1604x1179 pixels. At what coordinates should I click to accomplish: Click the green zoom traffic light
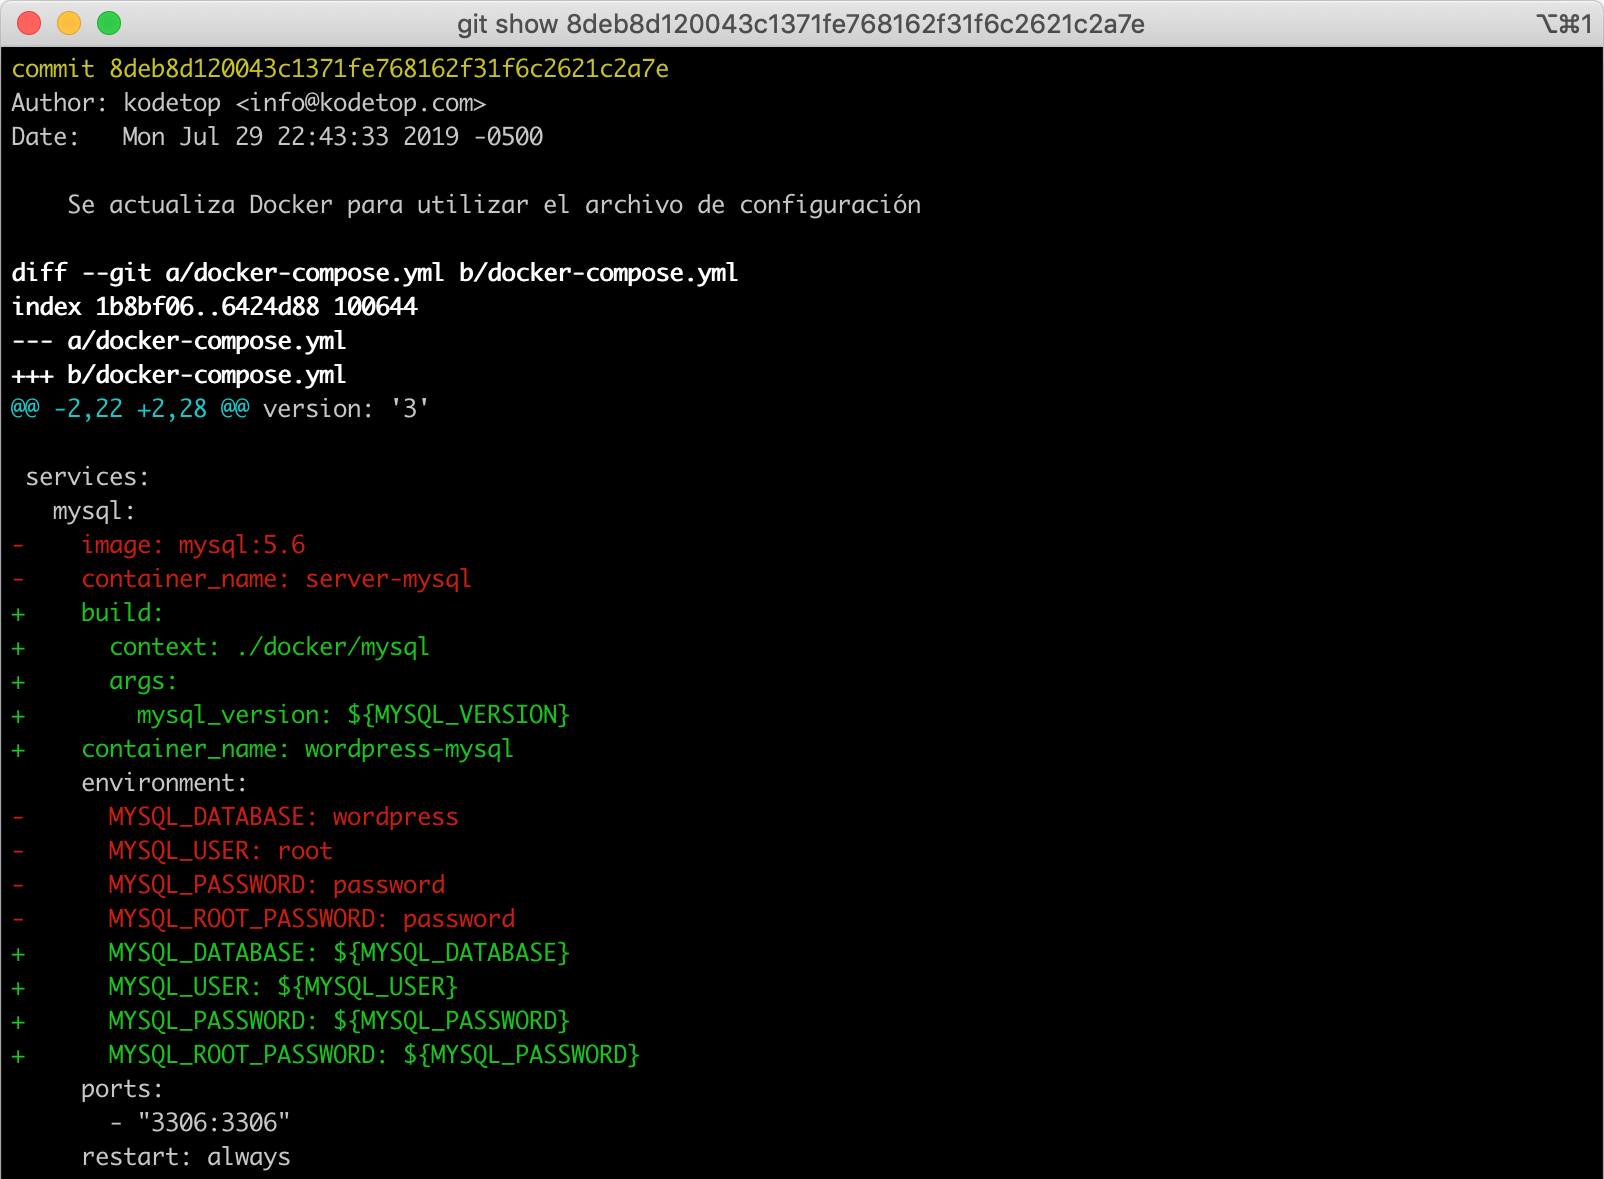(110, 22)
